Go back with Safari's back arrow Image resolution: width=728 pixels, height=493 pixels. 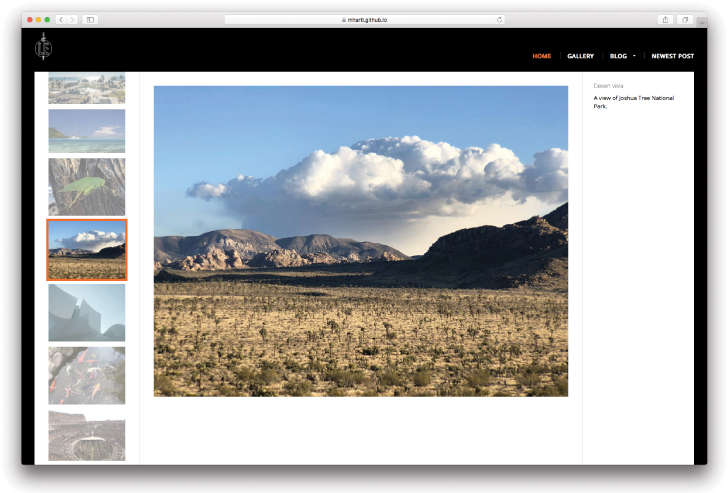point(61,19)
